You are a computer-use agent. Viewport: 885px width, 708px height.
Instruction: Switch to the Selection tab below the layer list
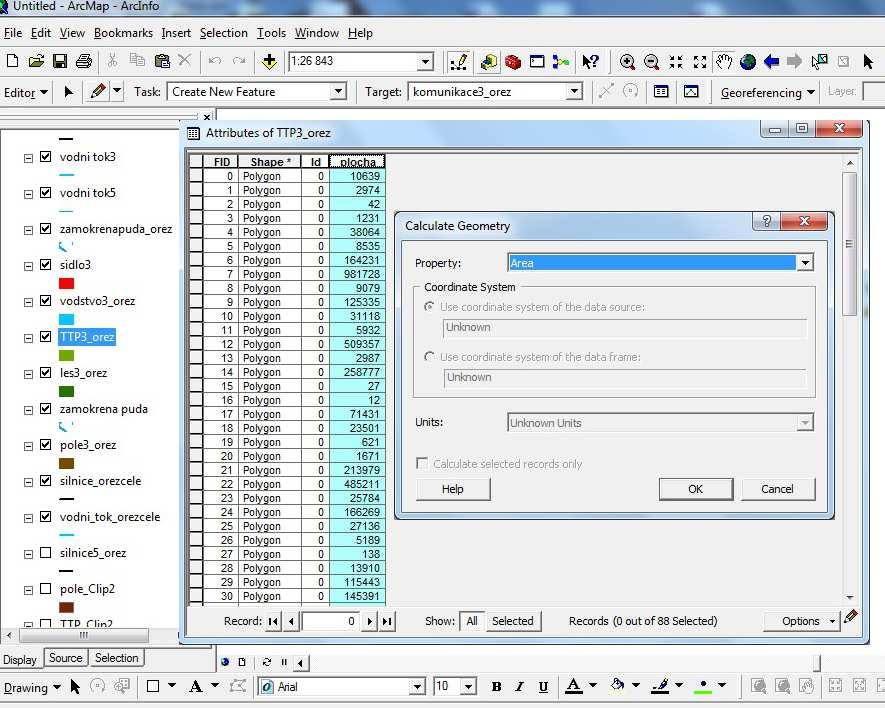[x=116, y=658]
